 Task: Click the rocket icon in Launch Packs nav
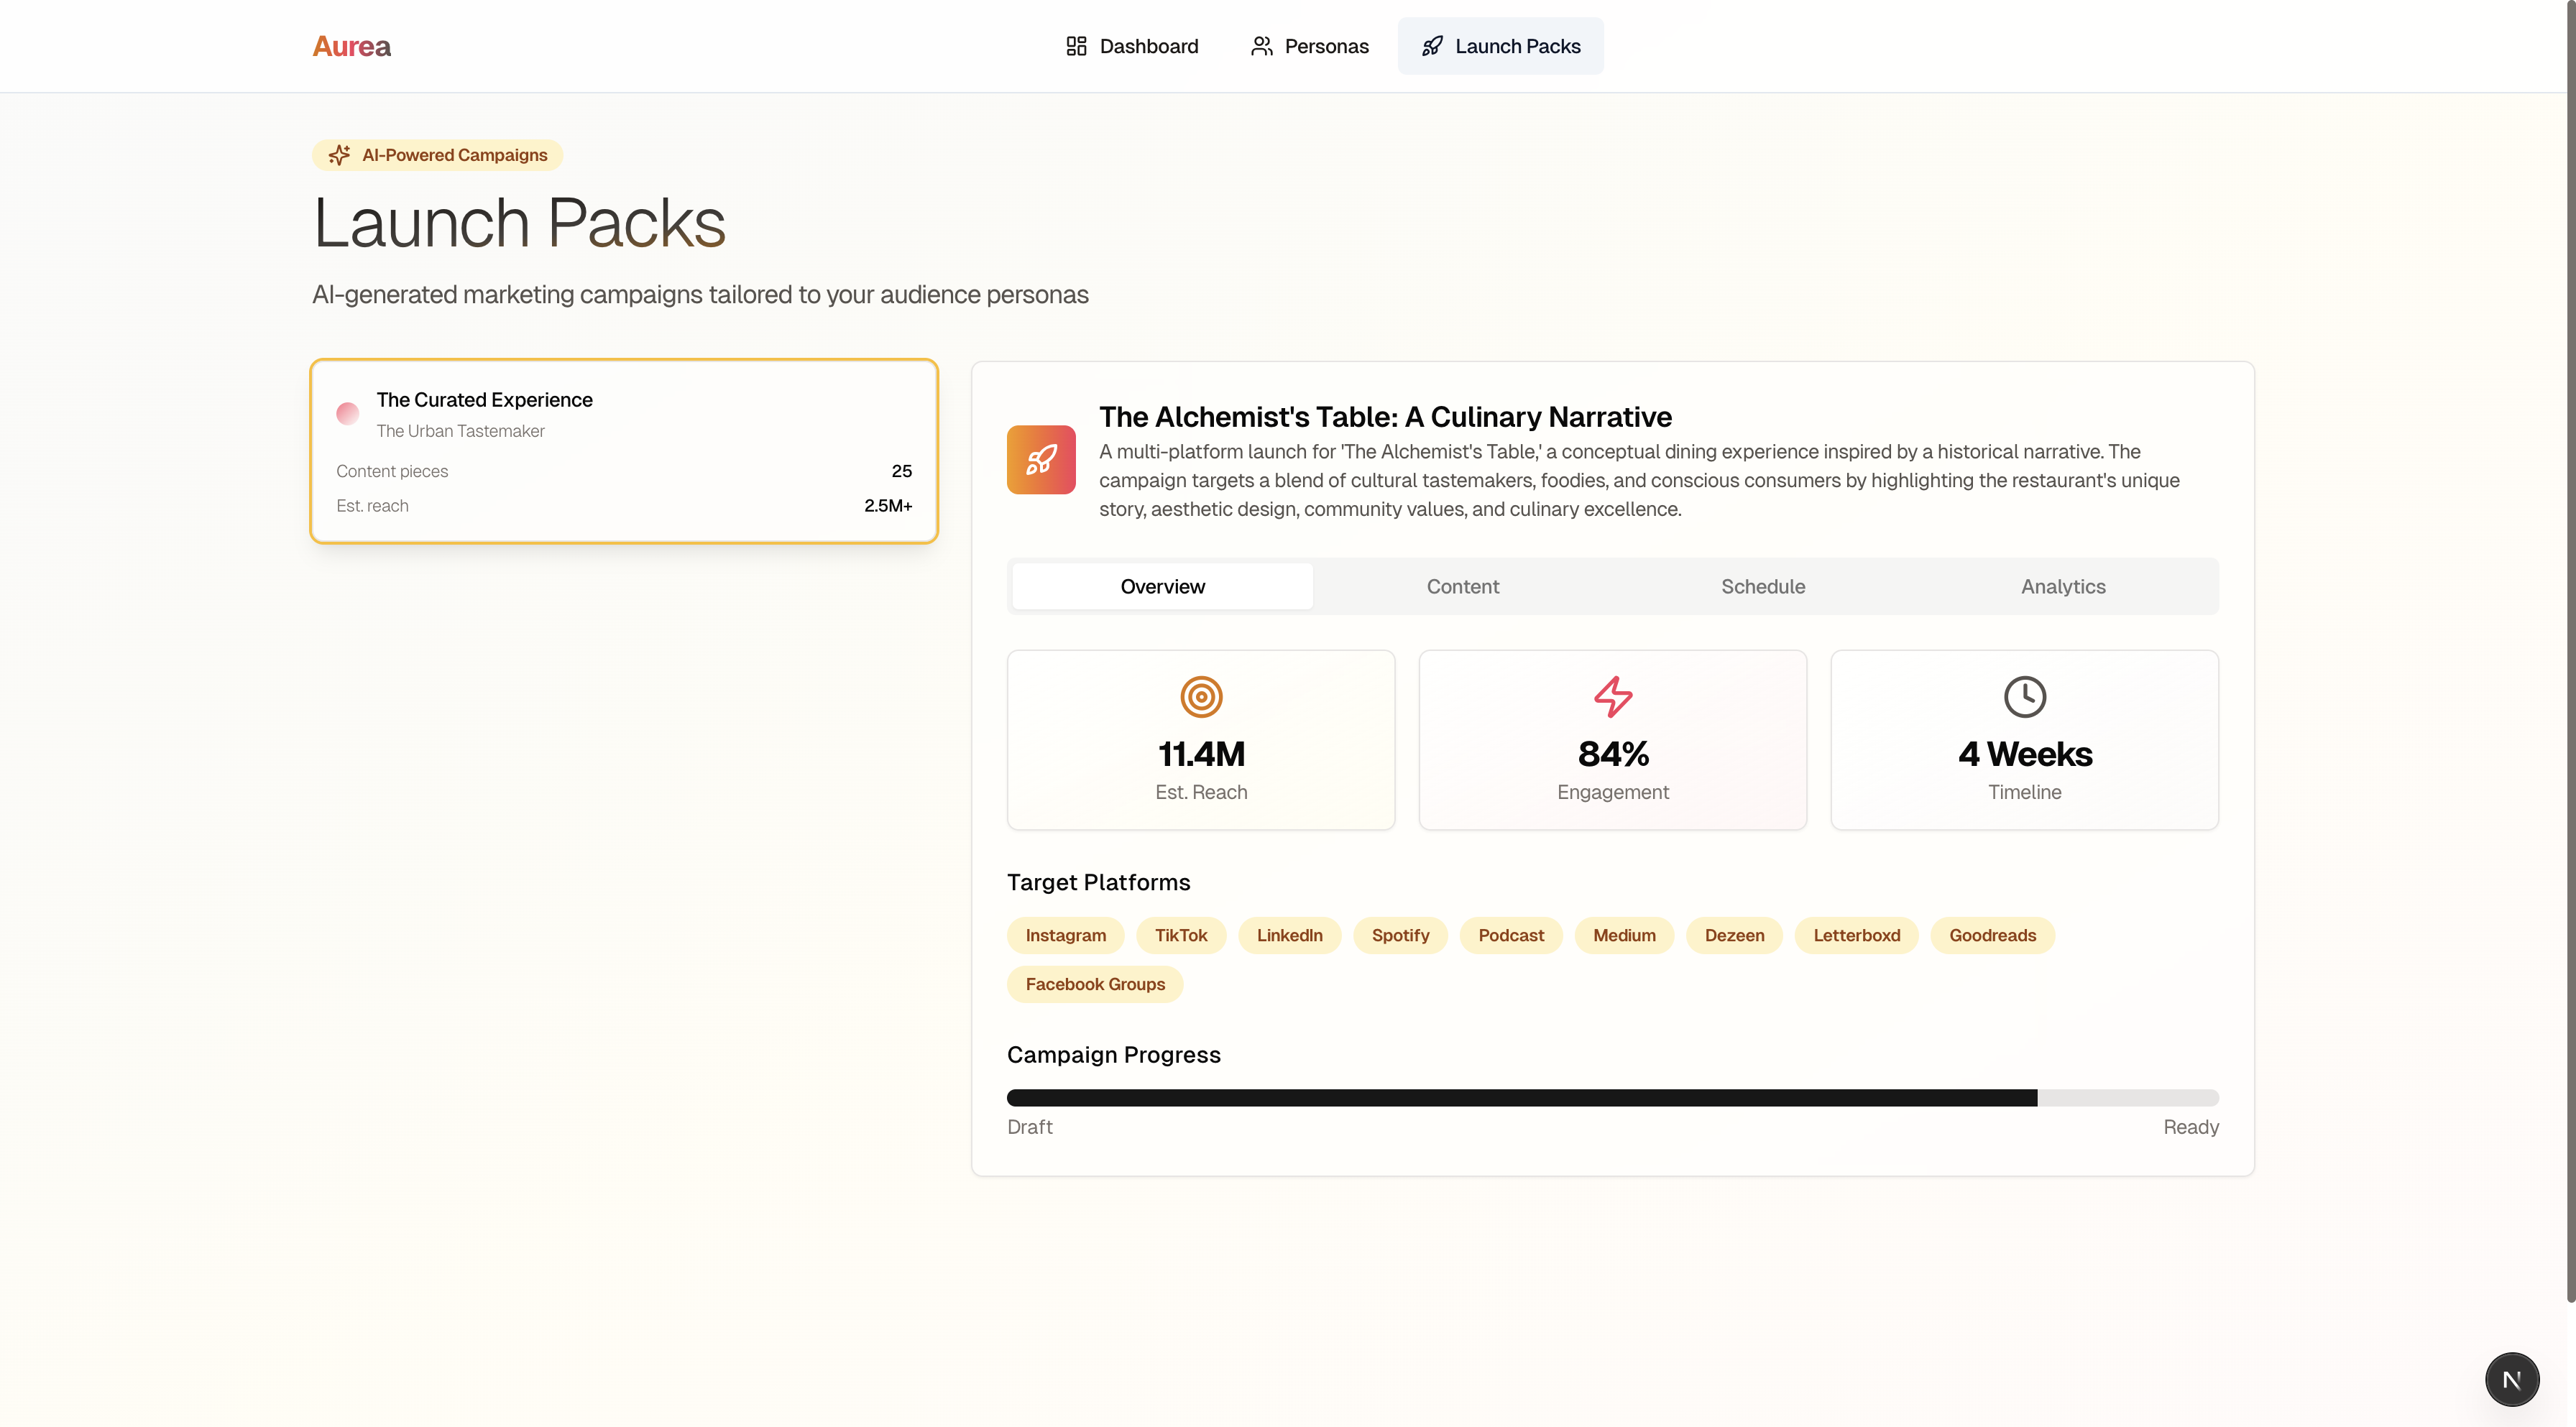(1432, 46)
